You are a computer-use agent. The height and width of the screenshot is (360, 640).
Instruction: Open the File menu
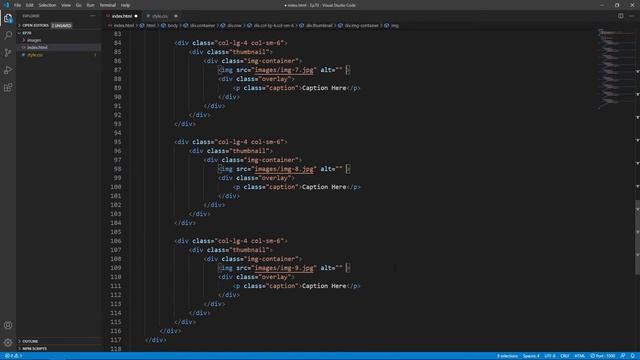click(18, 5)
